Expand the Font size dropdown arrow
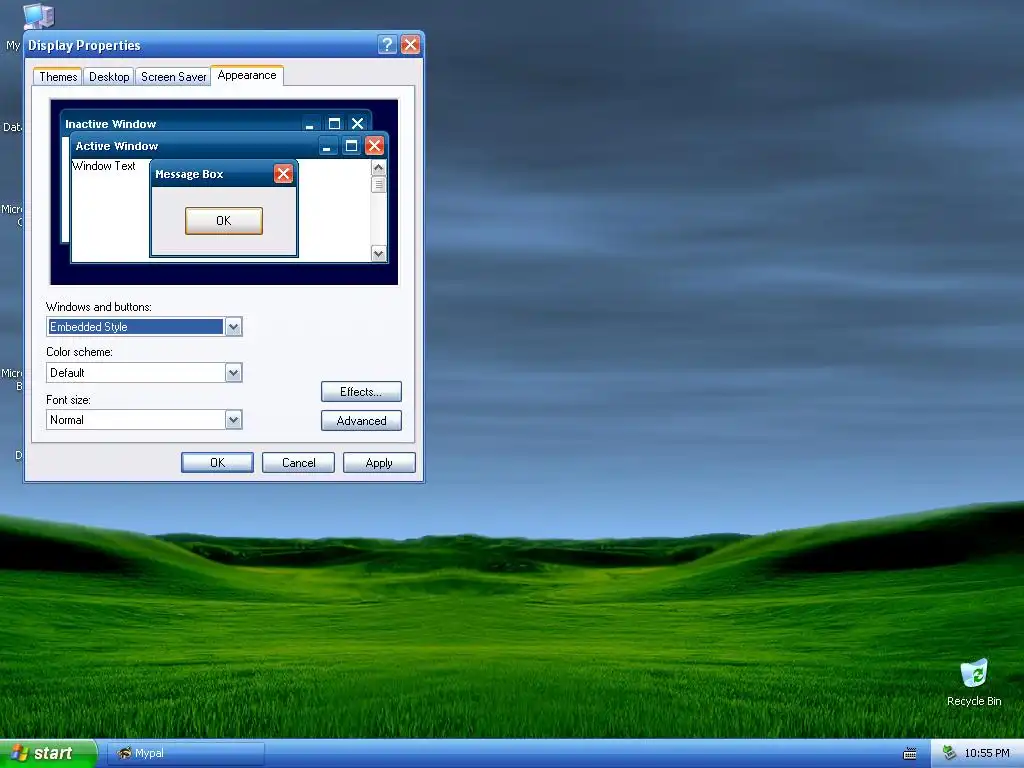1024x768 pixels. tap(234, 420)
